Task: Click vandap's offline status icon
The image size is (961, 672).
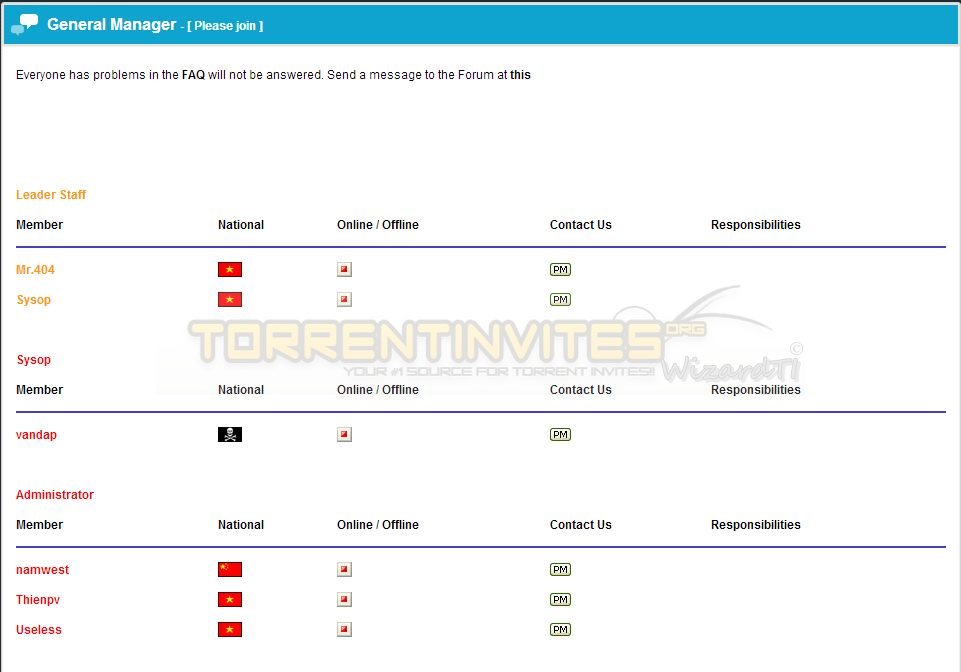Action: [x=344, y=435]
